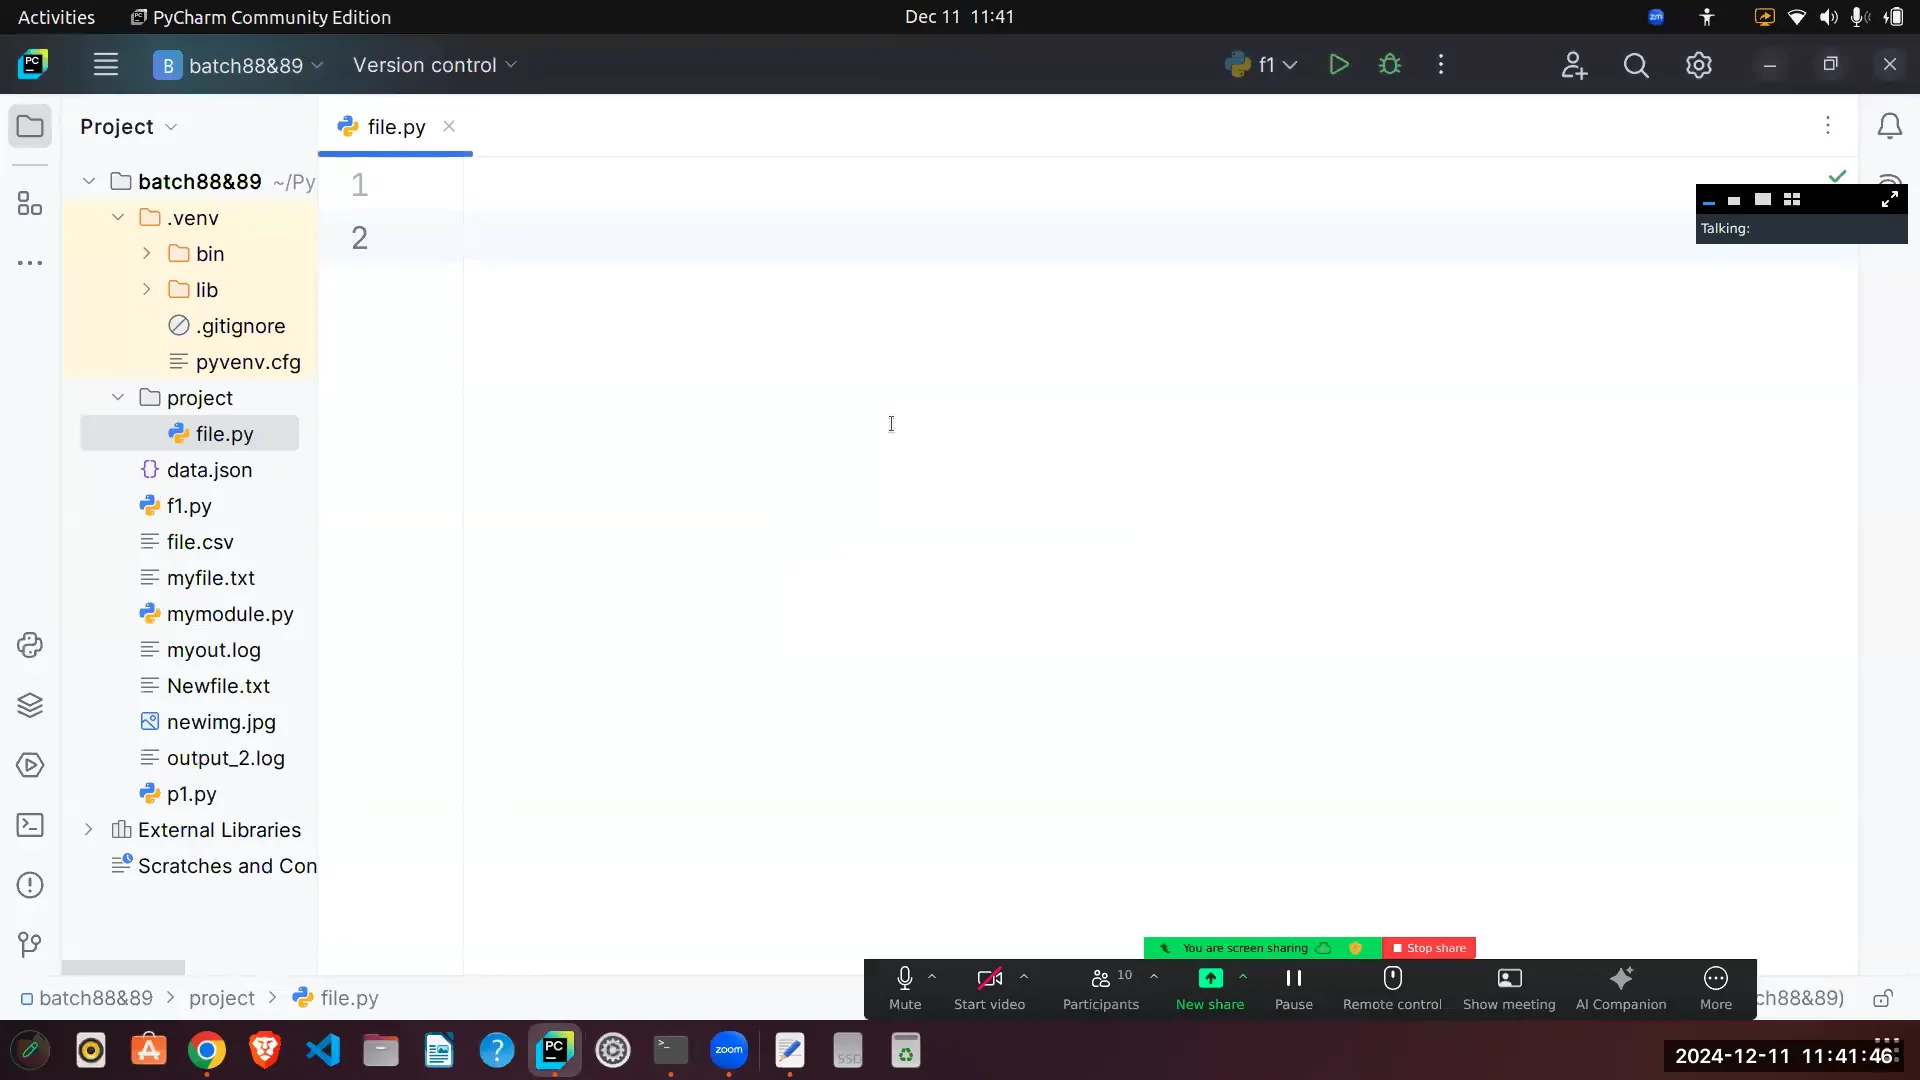
Task: Start video in the Zoom toolbar
Action: [x=989, y=988]
